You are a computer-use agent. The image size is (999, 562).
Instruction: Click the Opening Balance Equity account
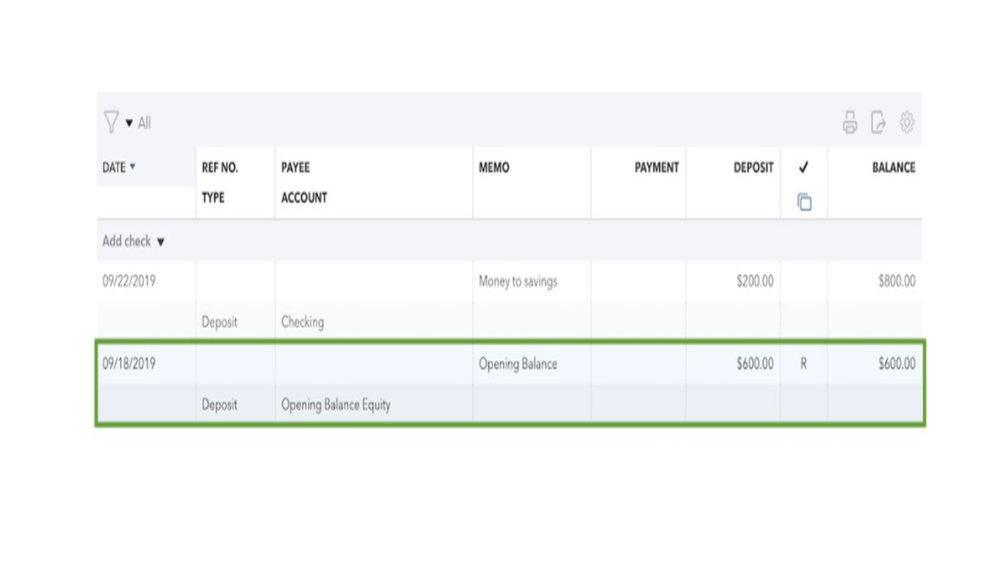point(336,405)
